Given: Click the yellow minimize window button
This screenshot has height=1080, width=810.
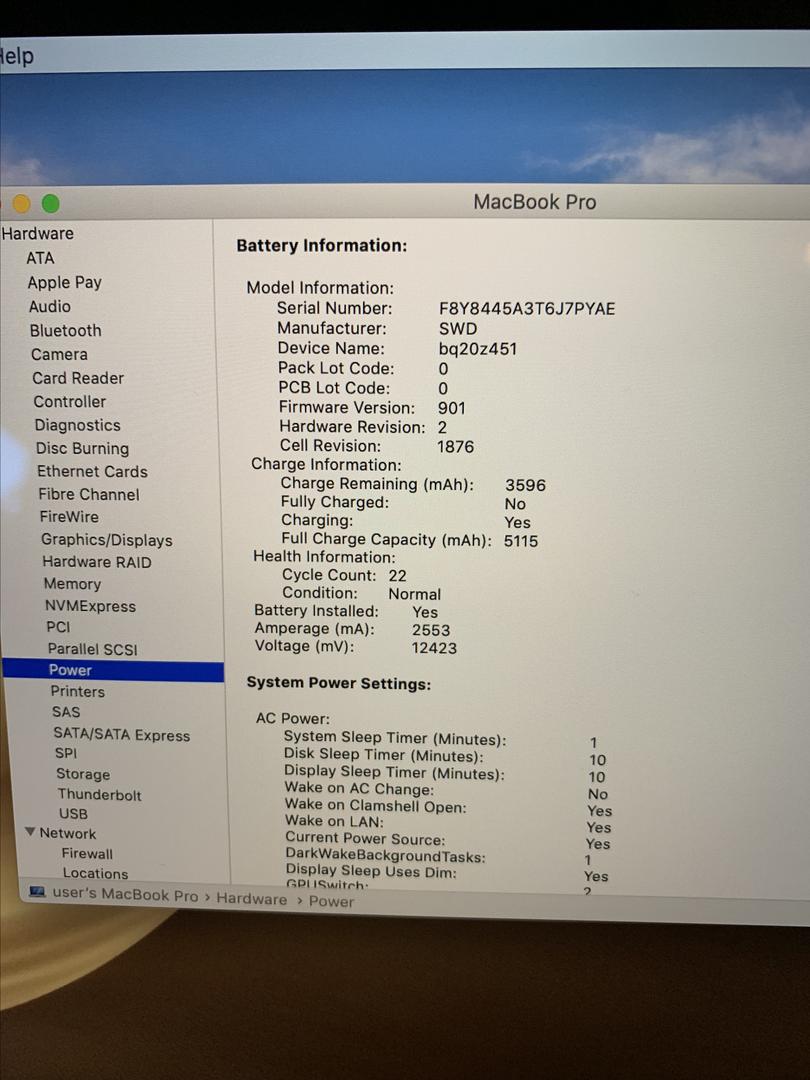Looking at the screenshot, I should click(x=21, y=204).
